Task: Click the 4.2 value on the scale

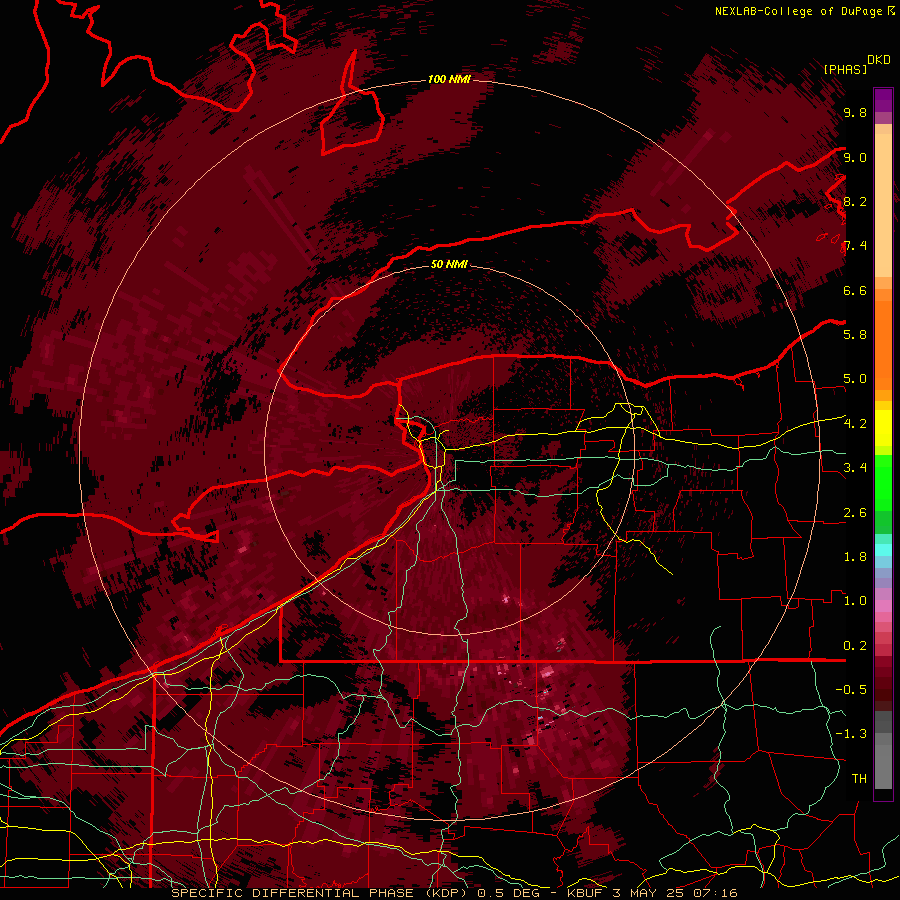Action: point(855,424)
